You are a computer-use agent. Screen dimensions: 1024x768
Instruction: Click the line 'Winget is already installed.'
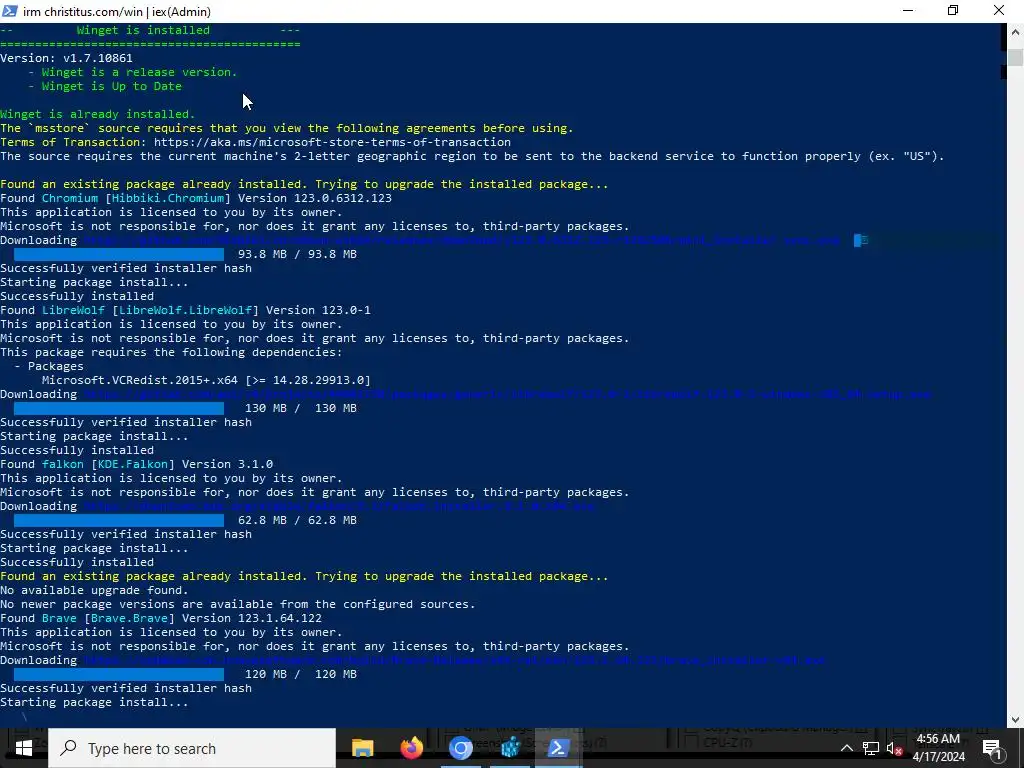(x=97, y=114)
